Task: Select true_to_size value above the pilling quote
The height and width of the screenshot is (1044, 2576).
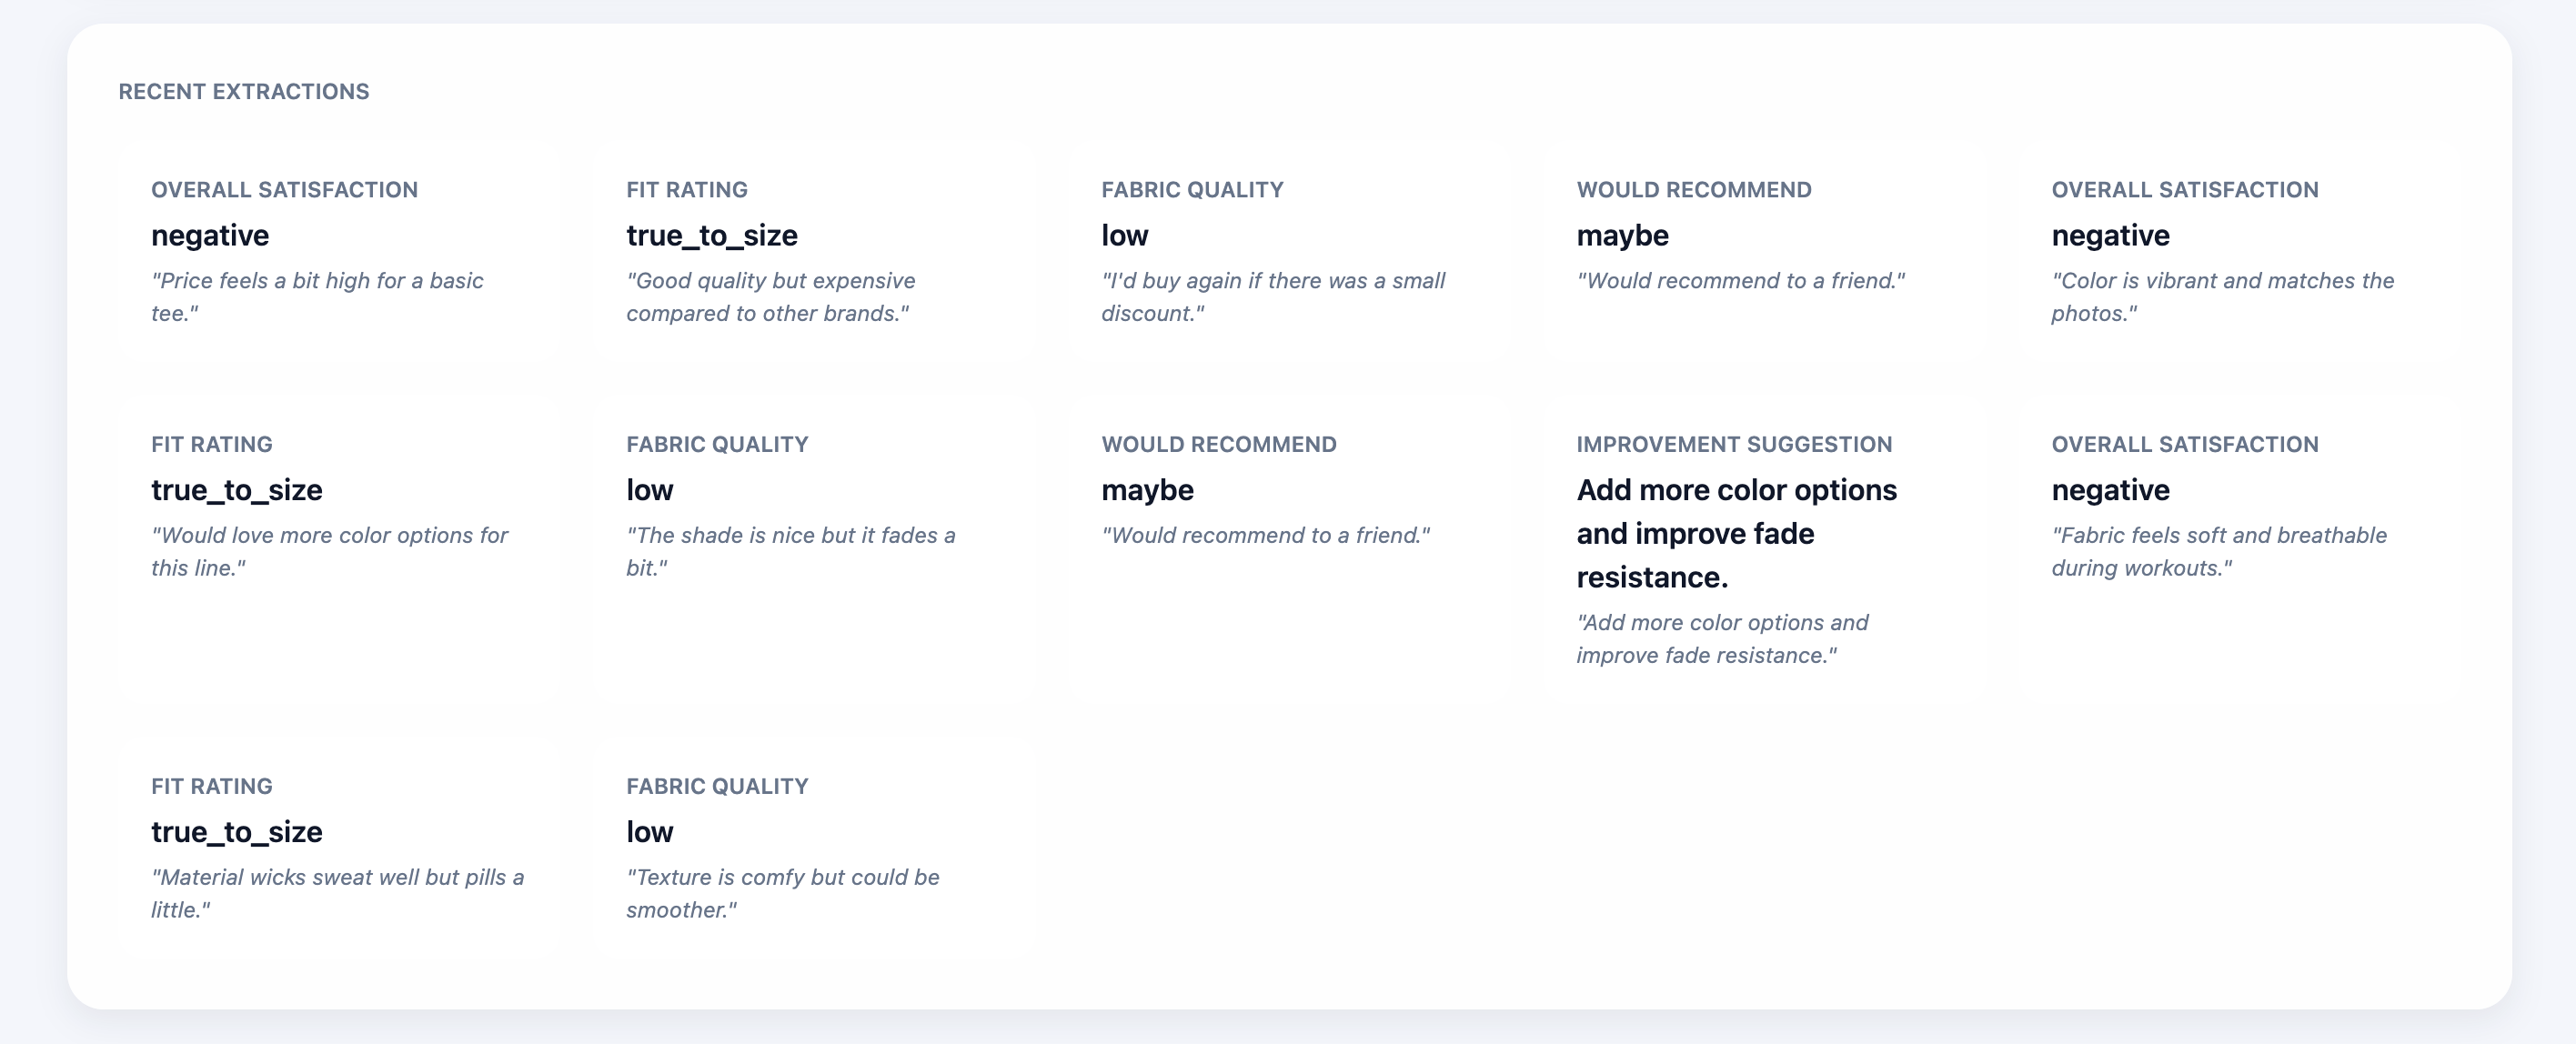Action: pyautogui.click(x=236, y=831)
